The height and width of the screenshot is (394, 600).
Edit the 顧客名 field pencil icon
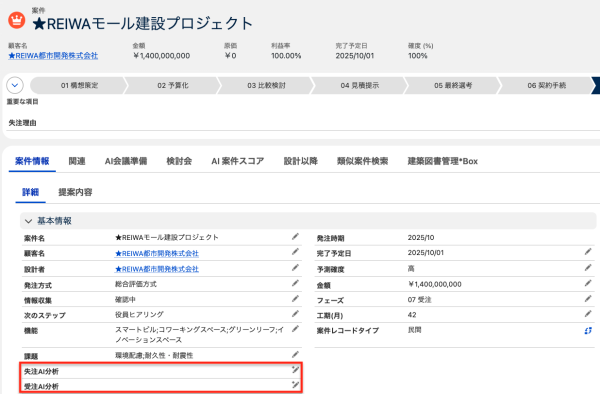point(295,252)
